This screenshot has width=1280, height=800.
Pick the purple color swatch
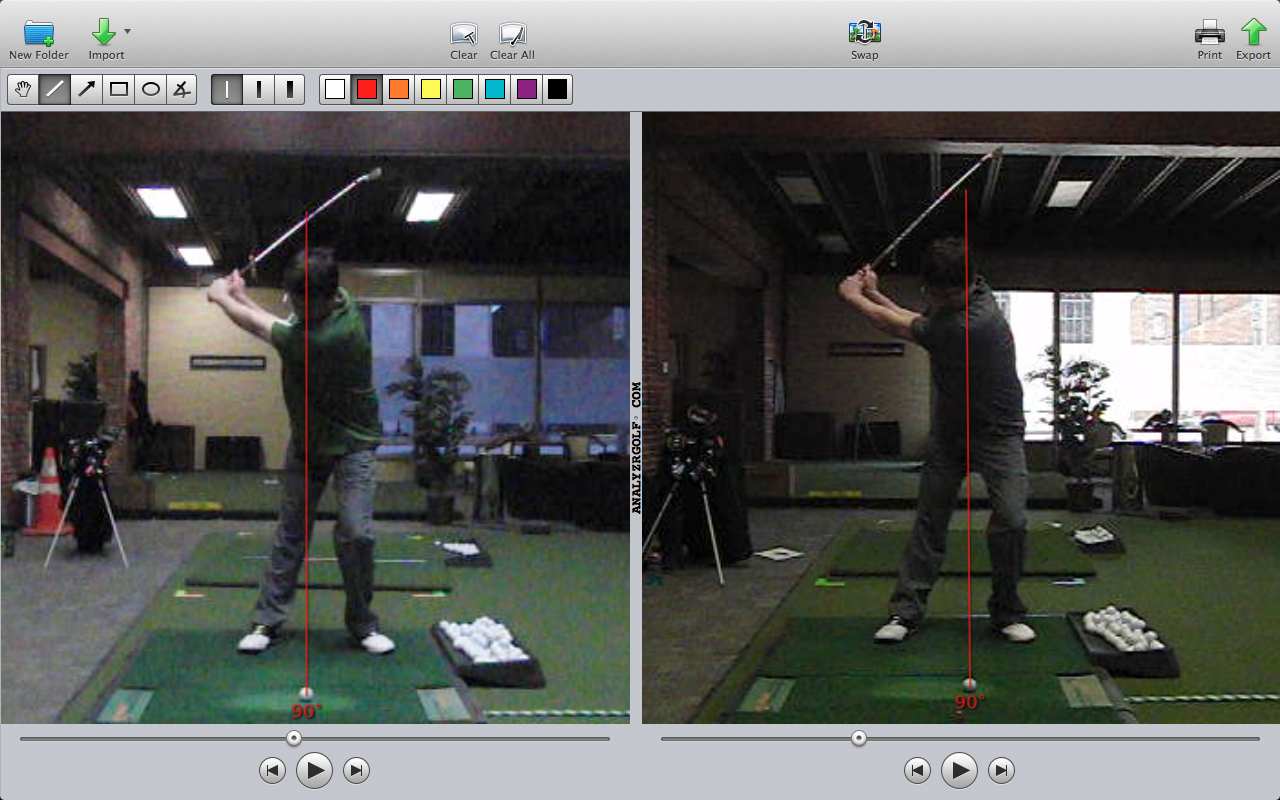click(526, 90)
